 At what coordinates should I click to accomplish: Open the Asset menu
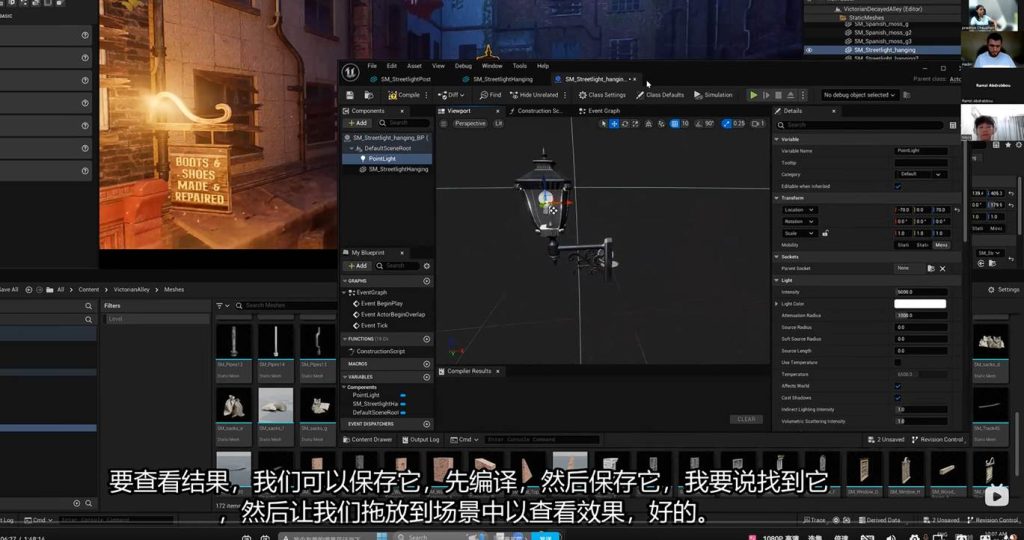414,66
